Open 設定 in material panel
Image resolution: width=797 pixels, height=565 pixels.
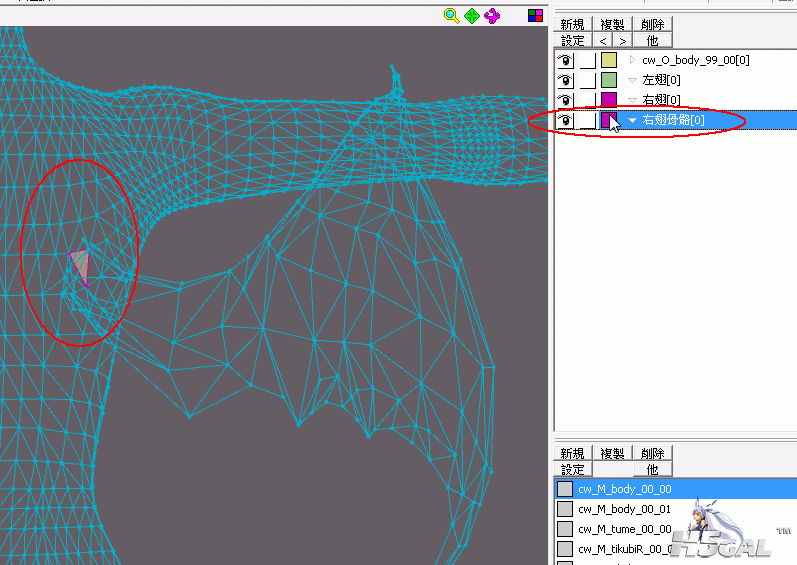[x=573, y=469]
